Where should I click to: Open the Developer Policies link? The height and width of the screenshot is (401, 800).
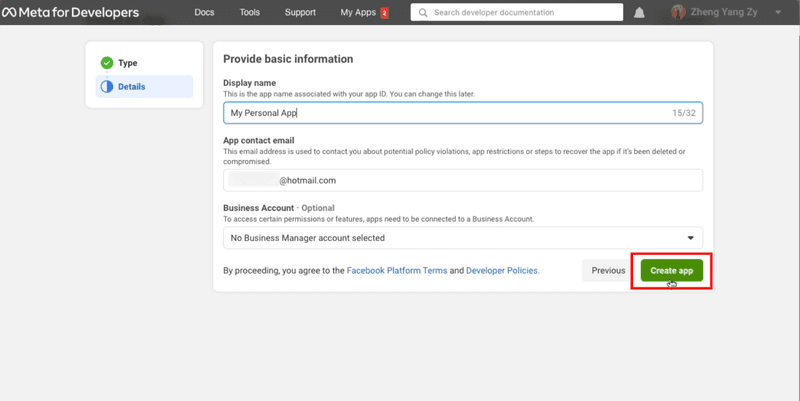pyautogui.click(x=502, y=271)
